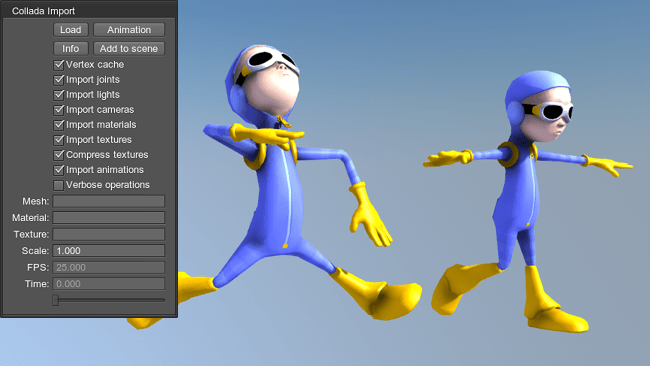Toggle Import lights checkbox
Screen dimensions: 650x366
(58, 95)
